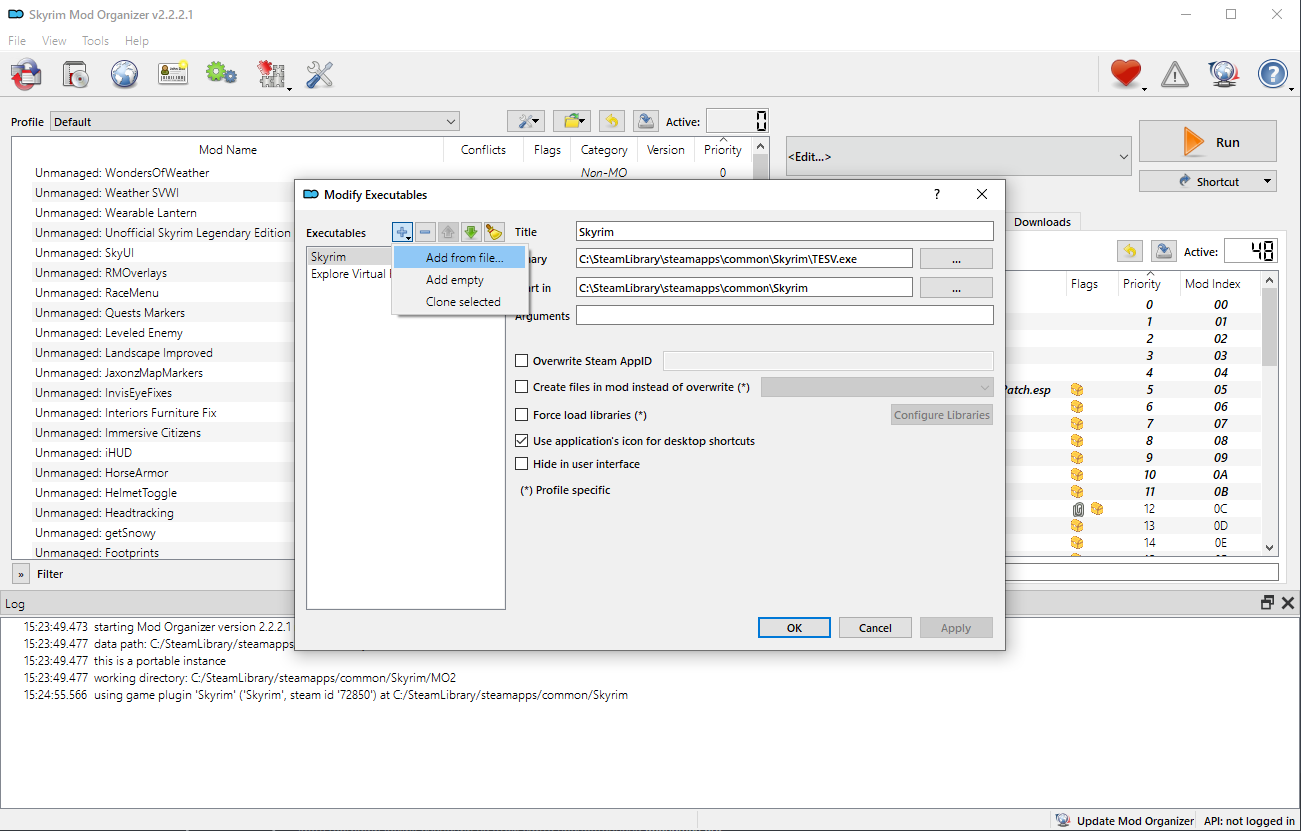Open the Profile dropdown set to Default
Viewport: 1301px width, 831px height.
pyautogui.click(x=254, y=122)
